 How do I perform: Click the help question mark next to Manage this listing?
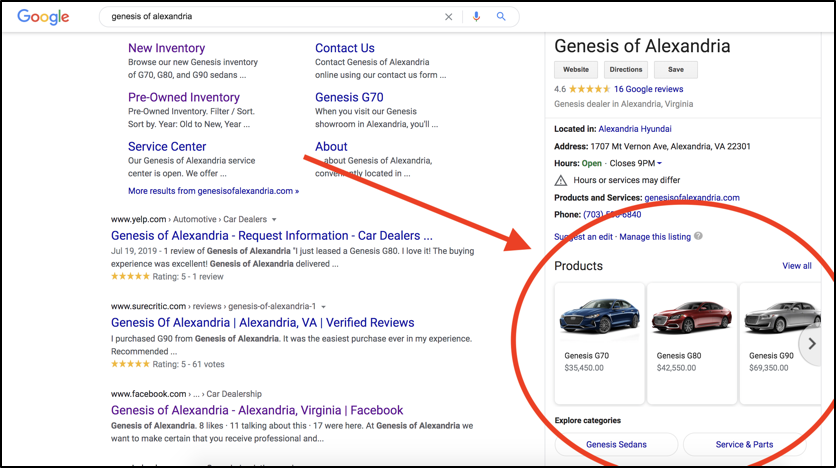(698, 236)
